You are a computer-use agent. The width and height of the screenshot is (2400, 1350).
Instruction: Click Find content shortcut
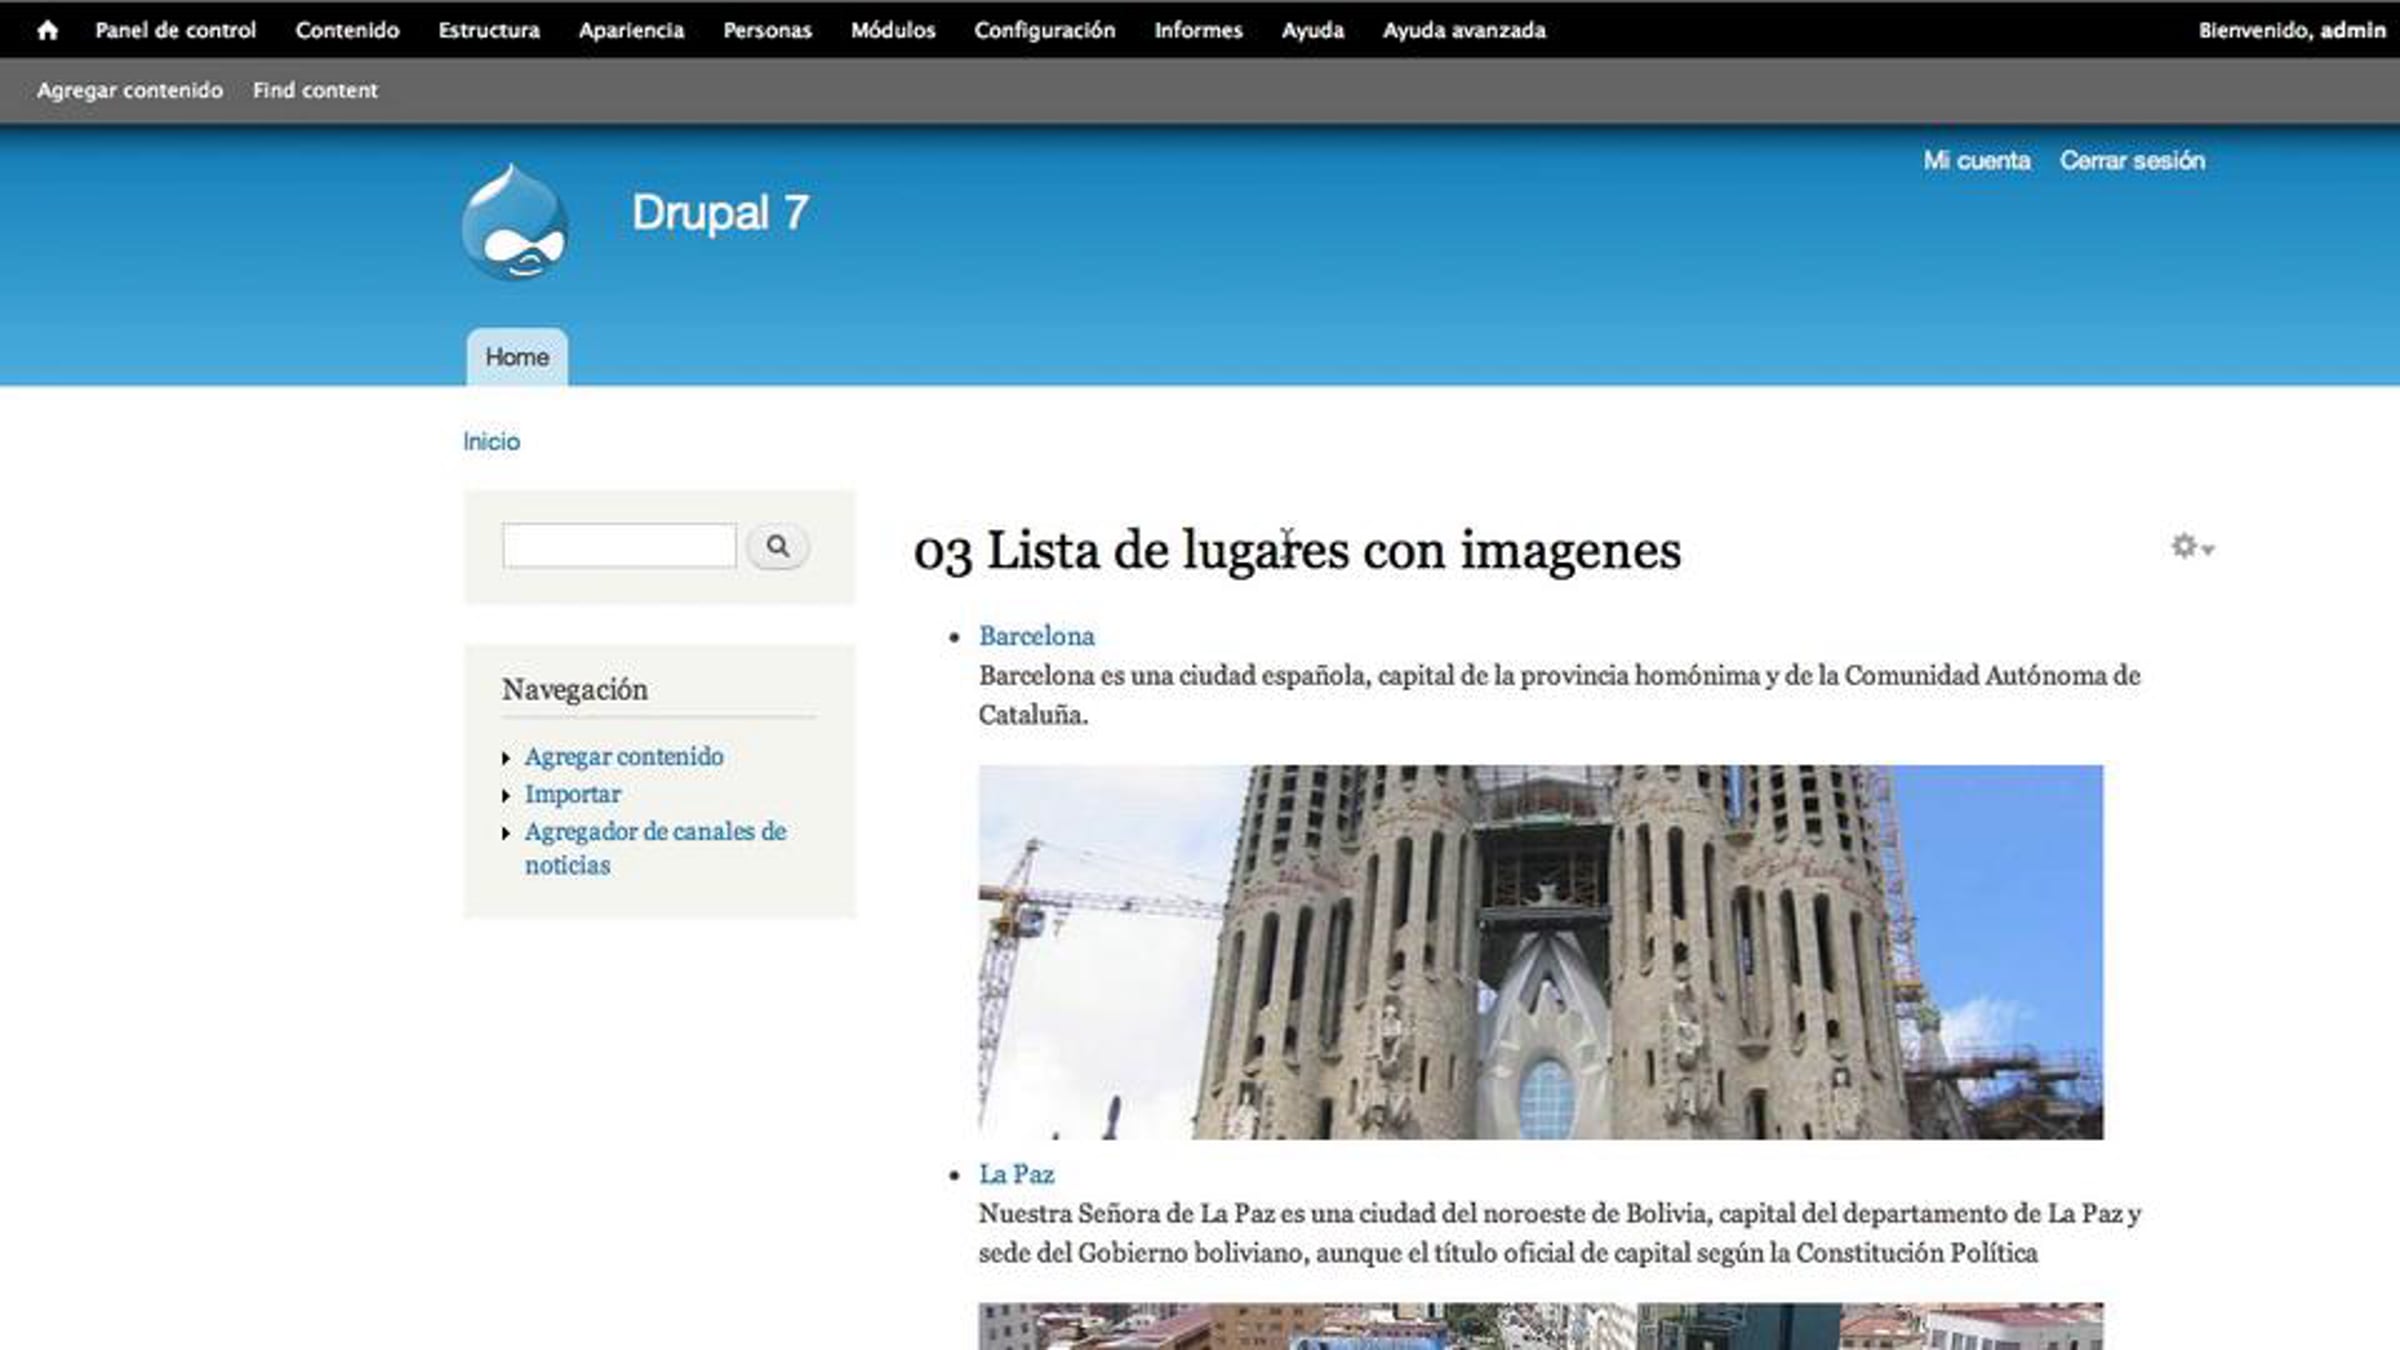click(x=315, y=90)
